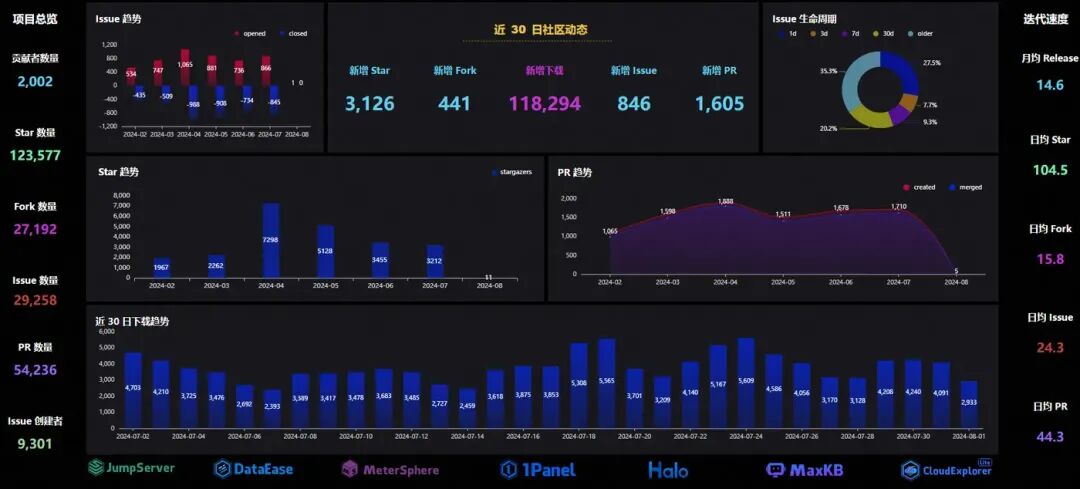The height and width of the screenshot is (489, 1080).
Task: Click the 3212 bar in Star trend
Action: (435, 261)
